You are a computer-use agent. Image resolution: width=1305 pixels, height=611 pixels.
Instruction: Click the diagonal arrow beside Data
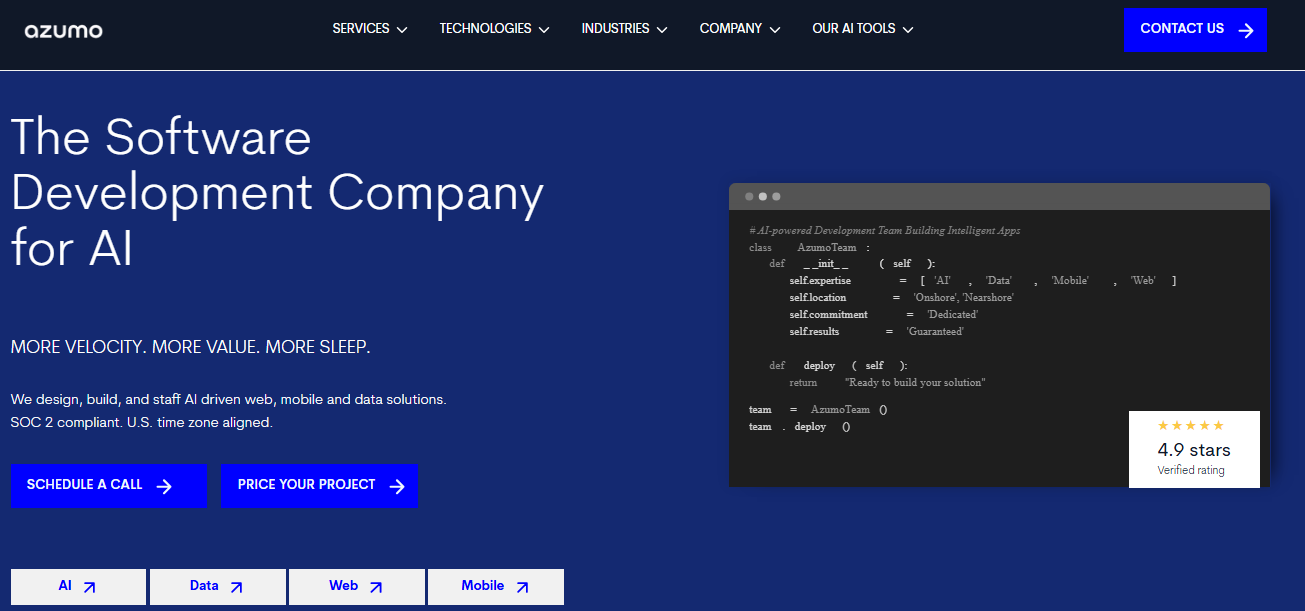(237, 588)
